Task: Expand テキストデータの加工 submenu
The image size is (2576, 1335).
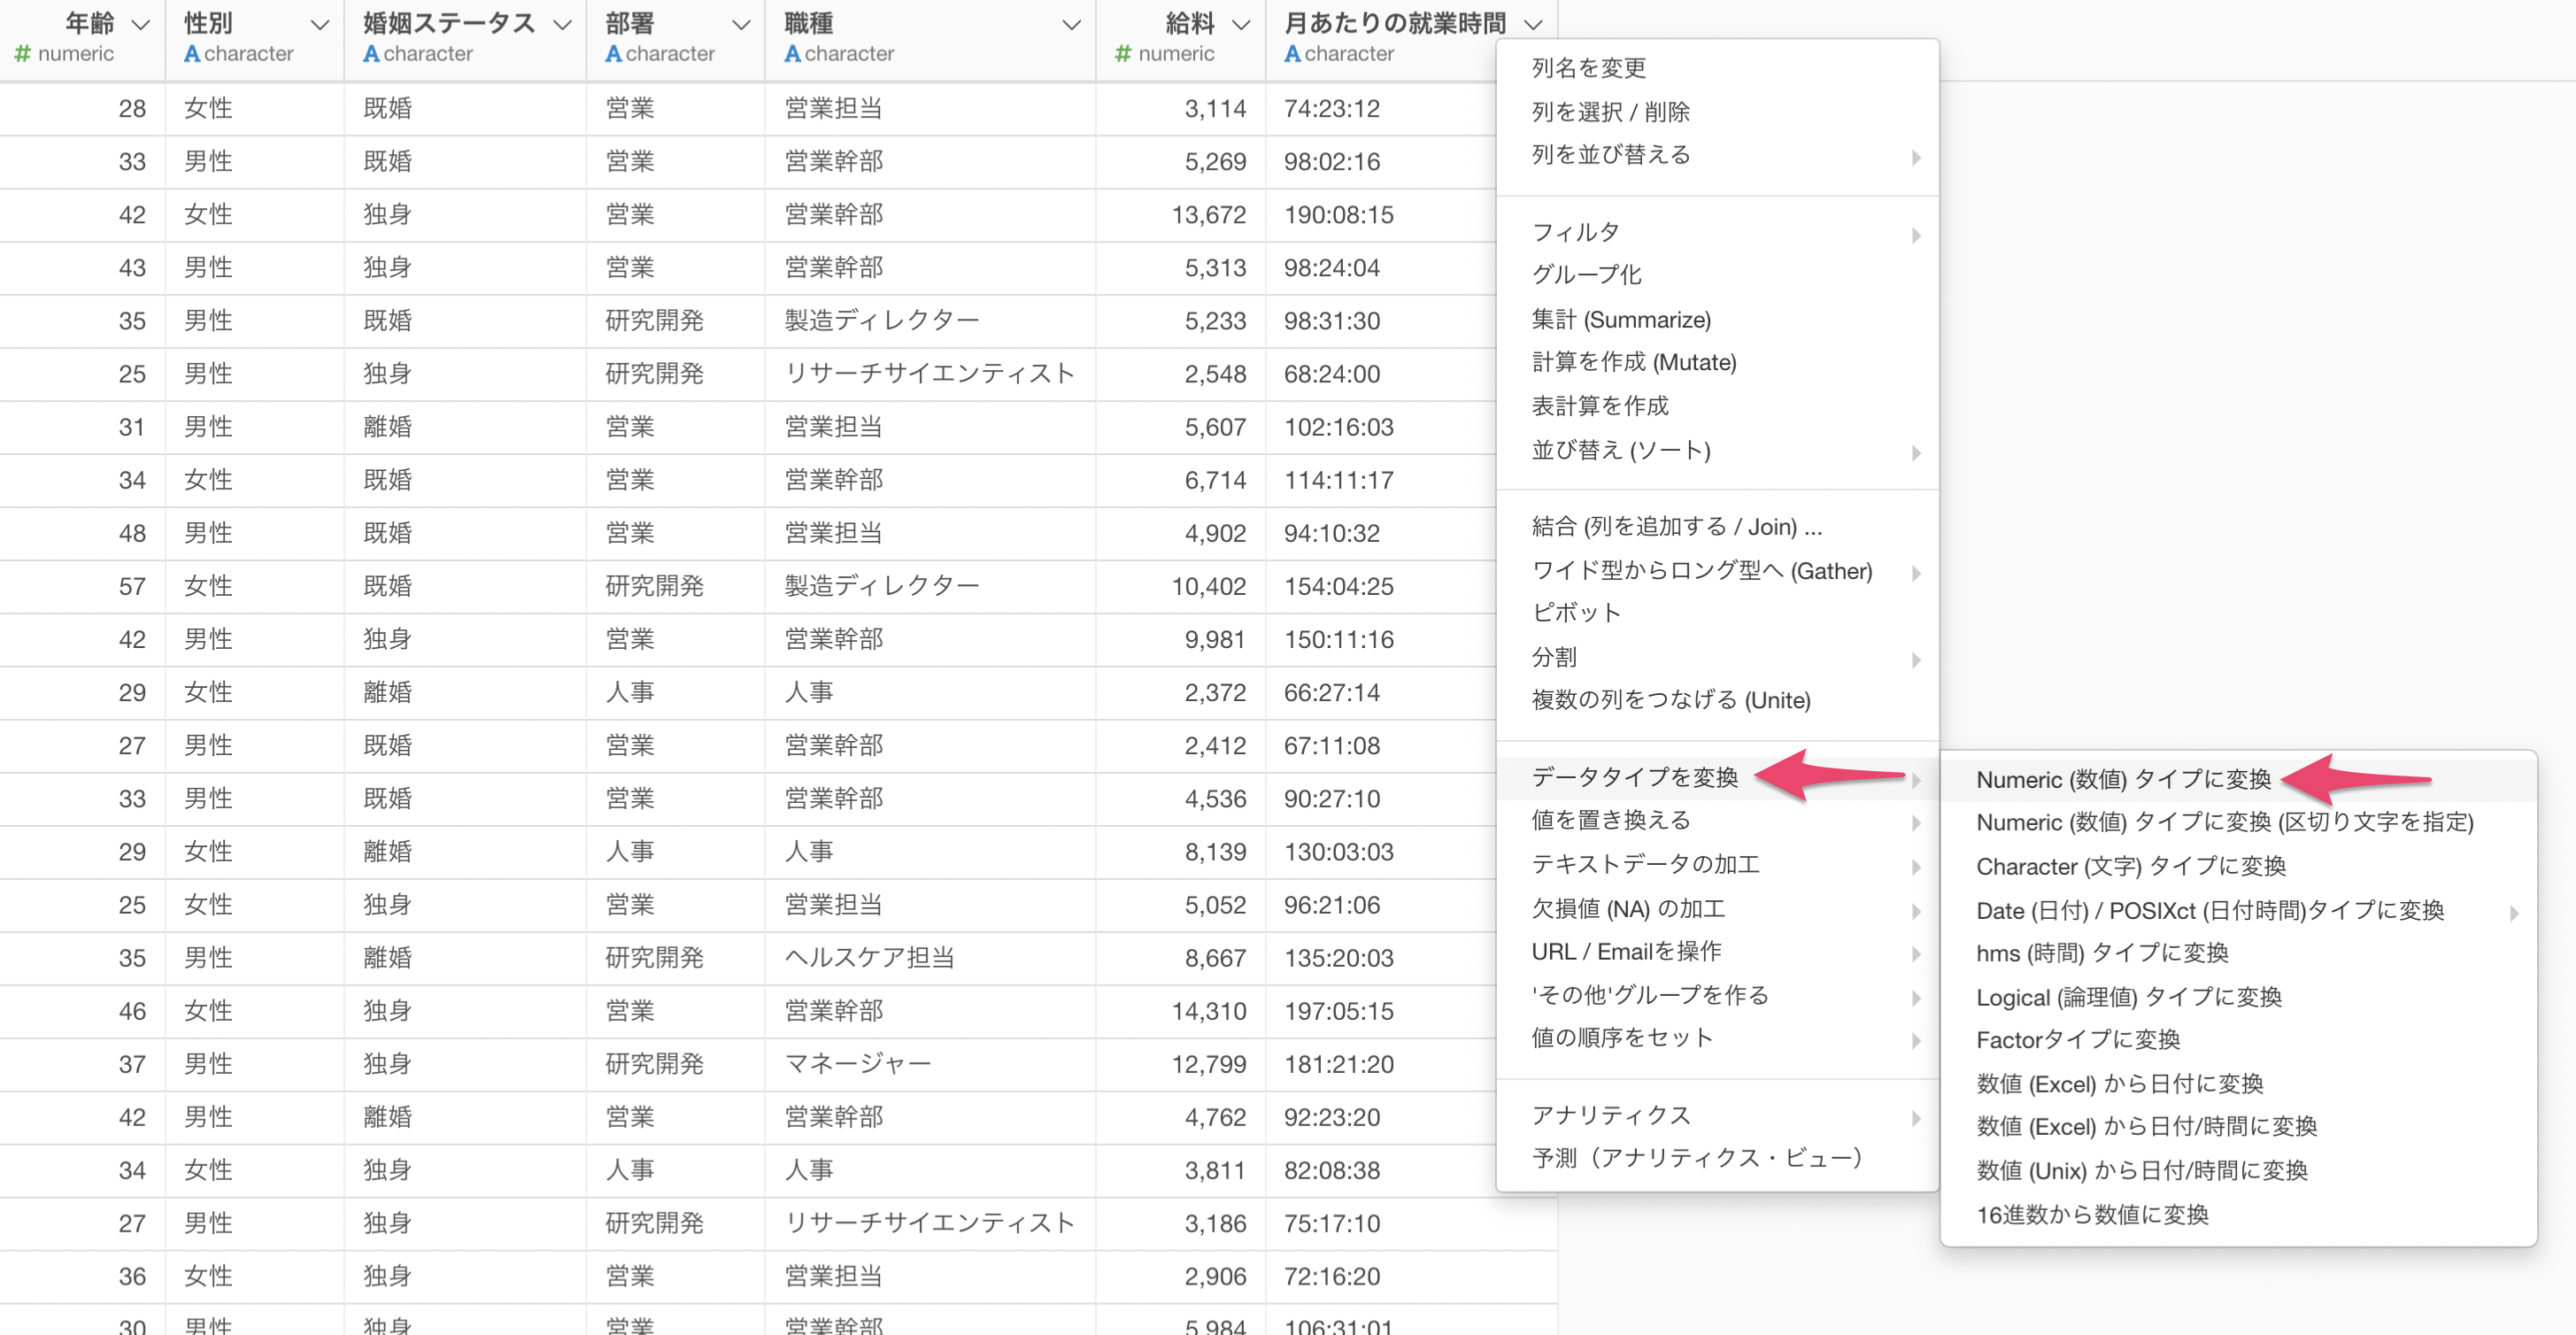Action: 1717,865
